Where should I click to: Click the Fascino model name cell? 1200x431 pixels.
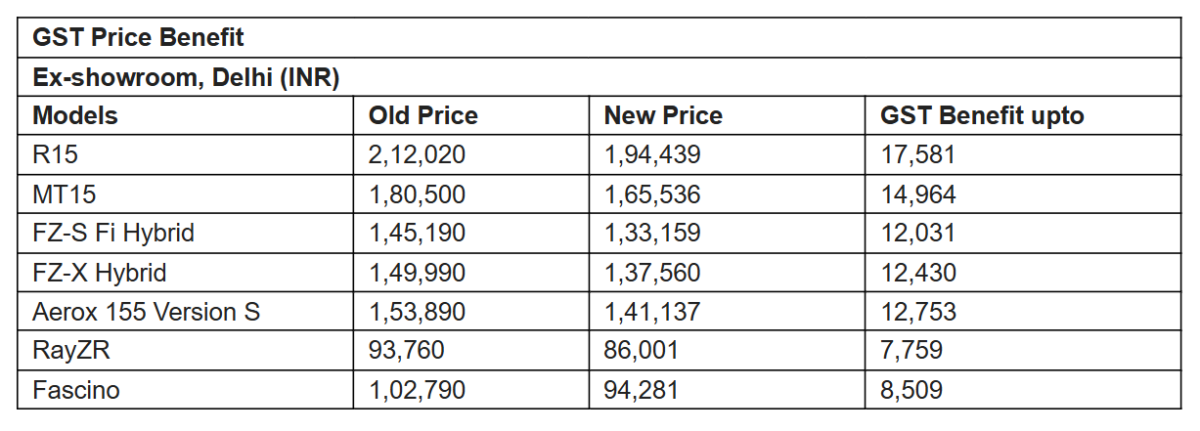[76, 389]
